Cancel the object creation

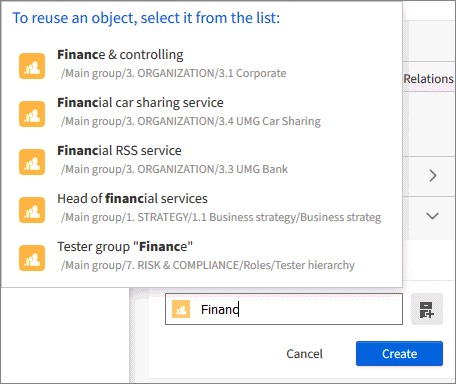304,354
